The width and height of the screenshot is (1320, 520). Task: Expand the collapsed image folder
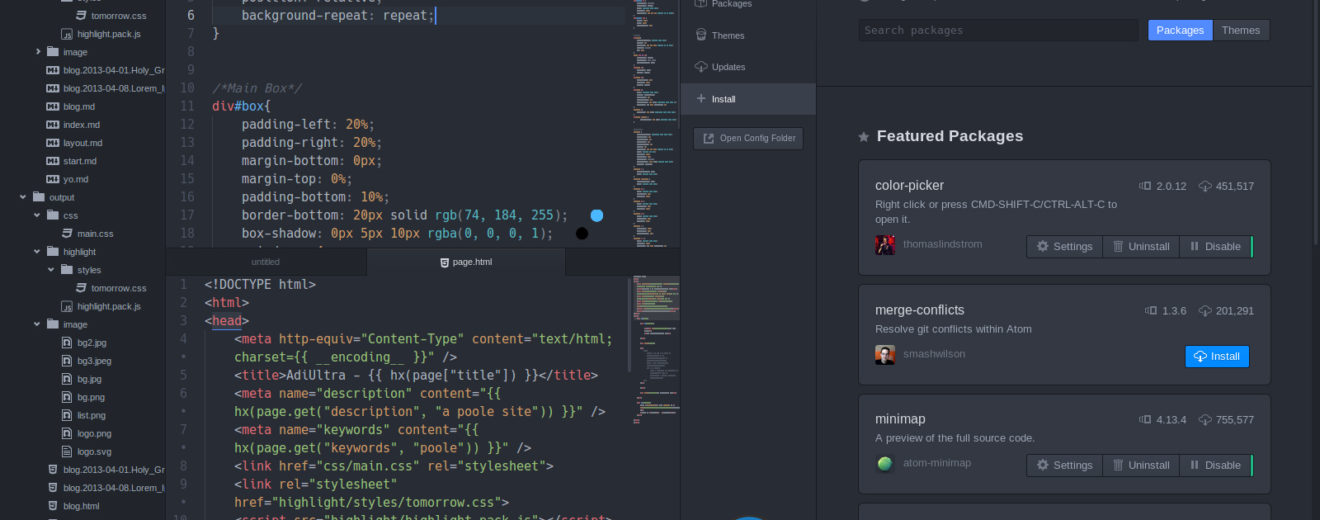(x=38, y=51)
